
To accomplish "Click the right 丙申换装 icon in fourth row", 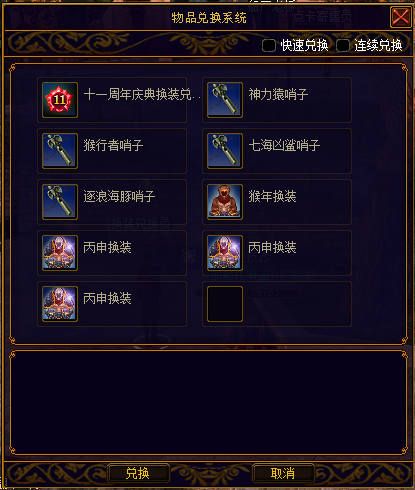I will 225,253.
